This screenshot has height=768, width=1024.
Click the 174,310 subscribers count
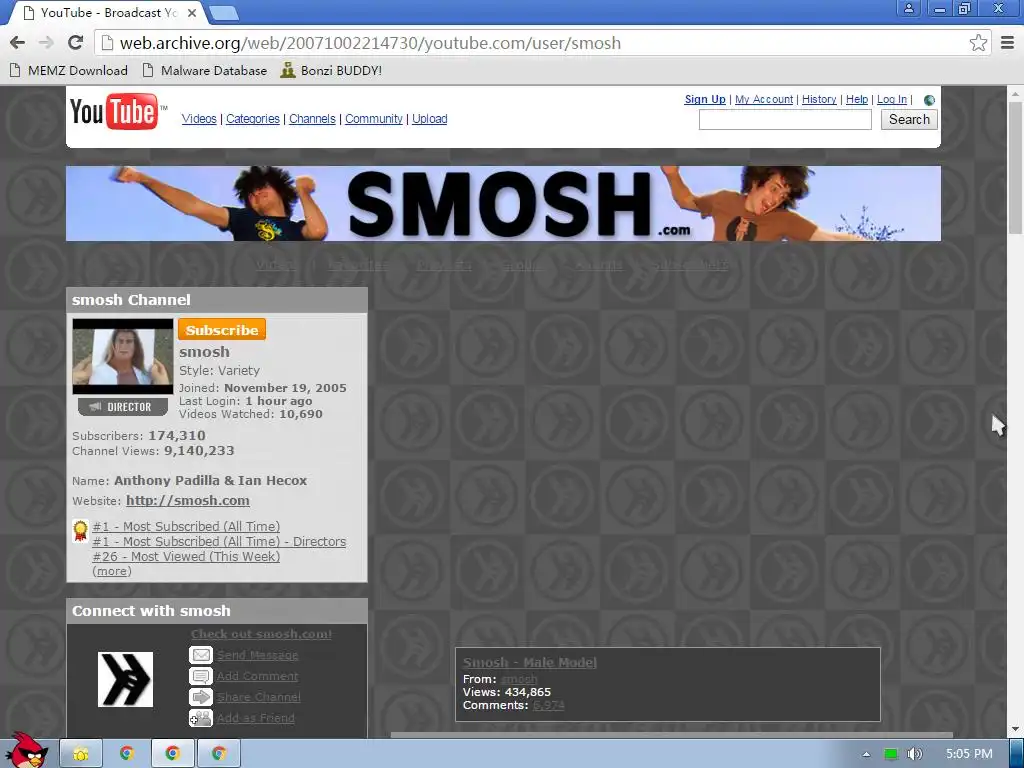click(176, 436)
